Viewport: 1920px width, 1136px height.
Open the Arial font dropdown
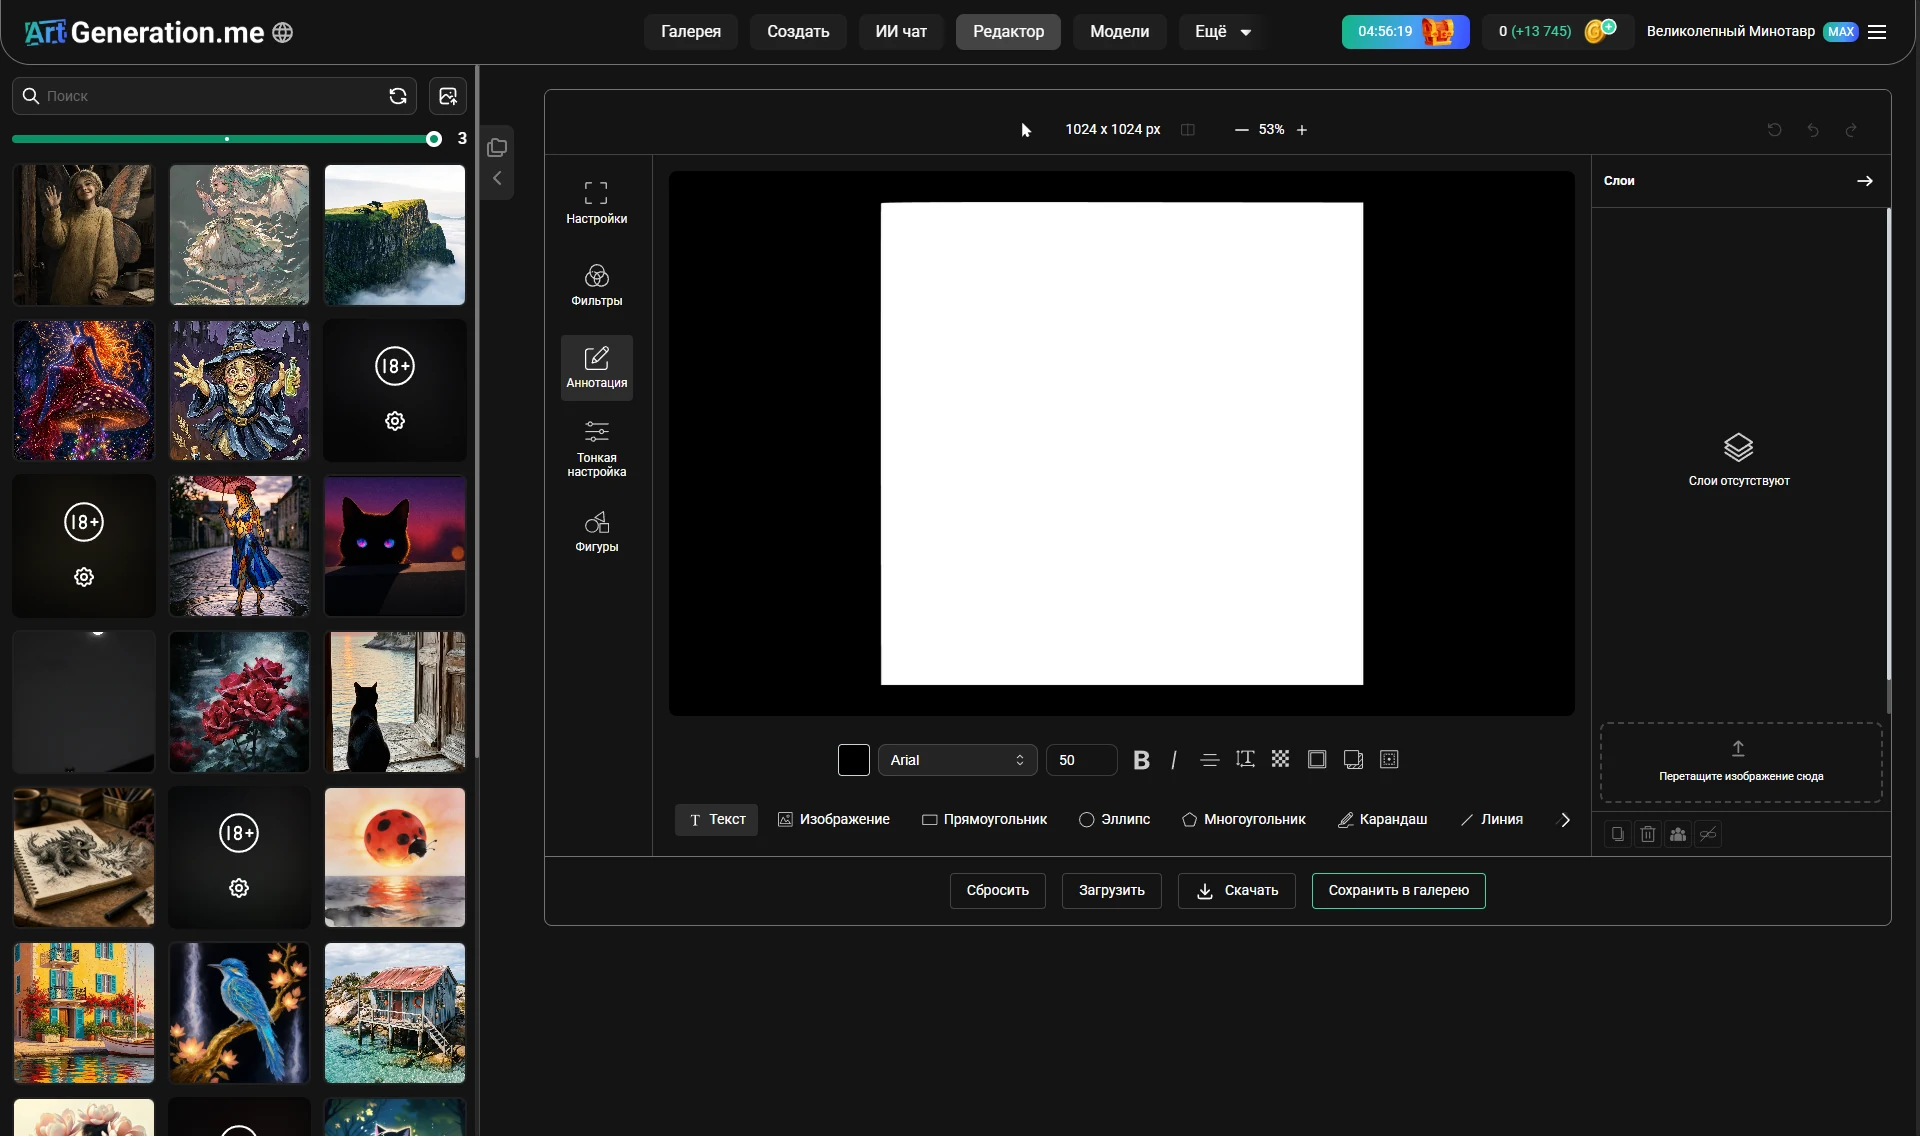tap(958, 760)
